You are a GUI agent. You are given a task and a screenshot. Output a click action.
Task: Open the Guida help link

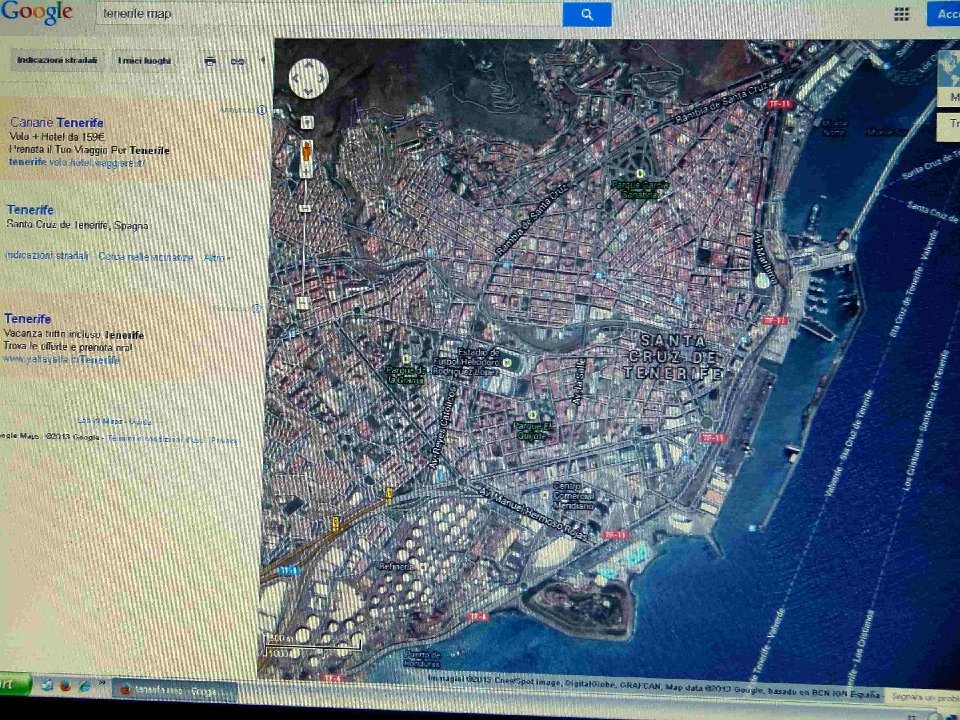(141, 421)
